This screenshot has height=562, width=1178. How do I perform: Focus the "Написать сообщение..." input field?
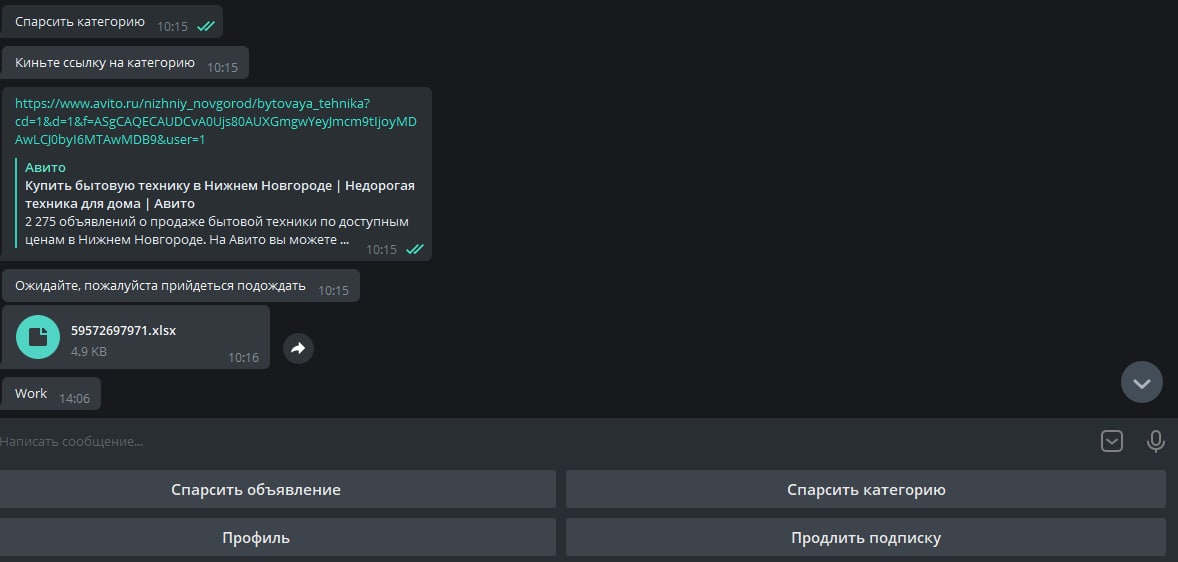point(540,441)
